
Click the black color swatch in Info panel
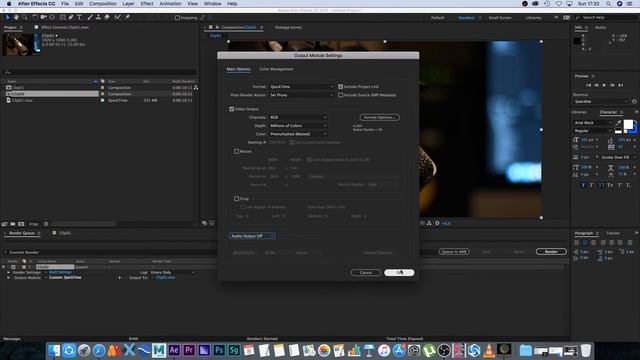click(577, 41)
